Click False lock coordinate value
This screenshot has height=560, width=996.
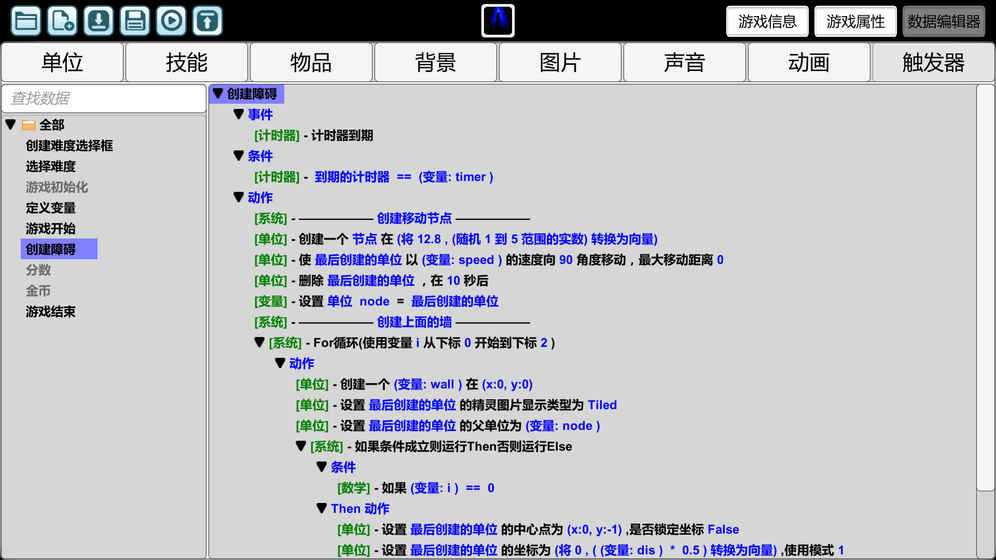click(x=723, y=530)
